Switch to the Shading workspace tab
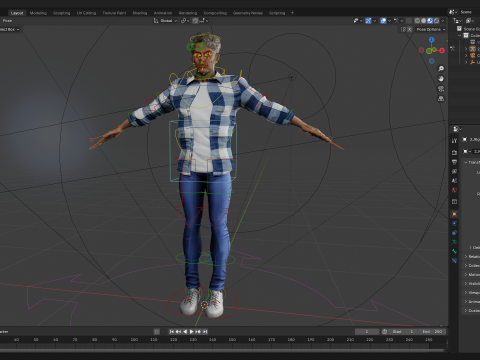480x360 pixels. click(x=140, y=13)
